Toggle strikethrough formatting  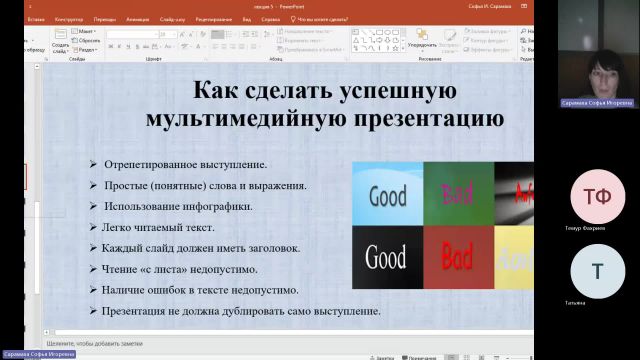pyautogui.click(x=146, y=47)
